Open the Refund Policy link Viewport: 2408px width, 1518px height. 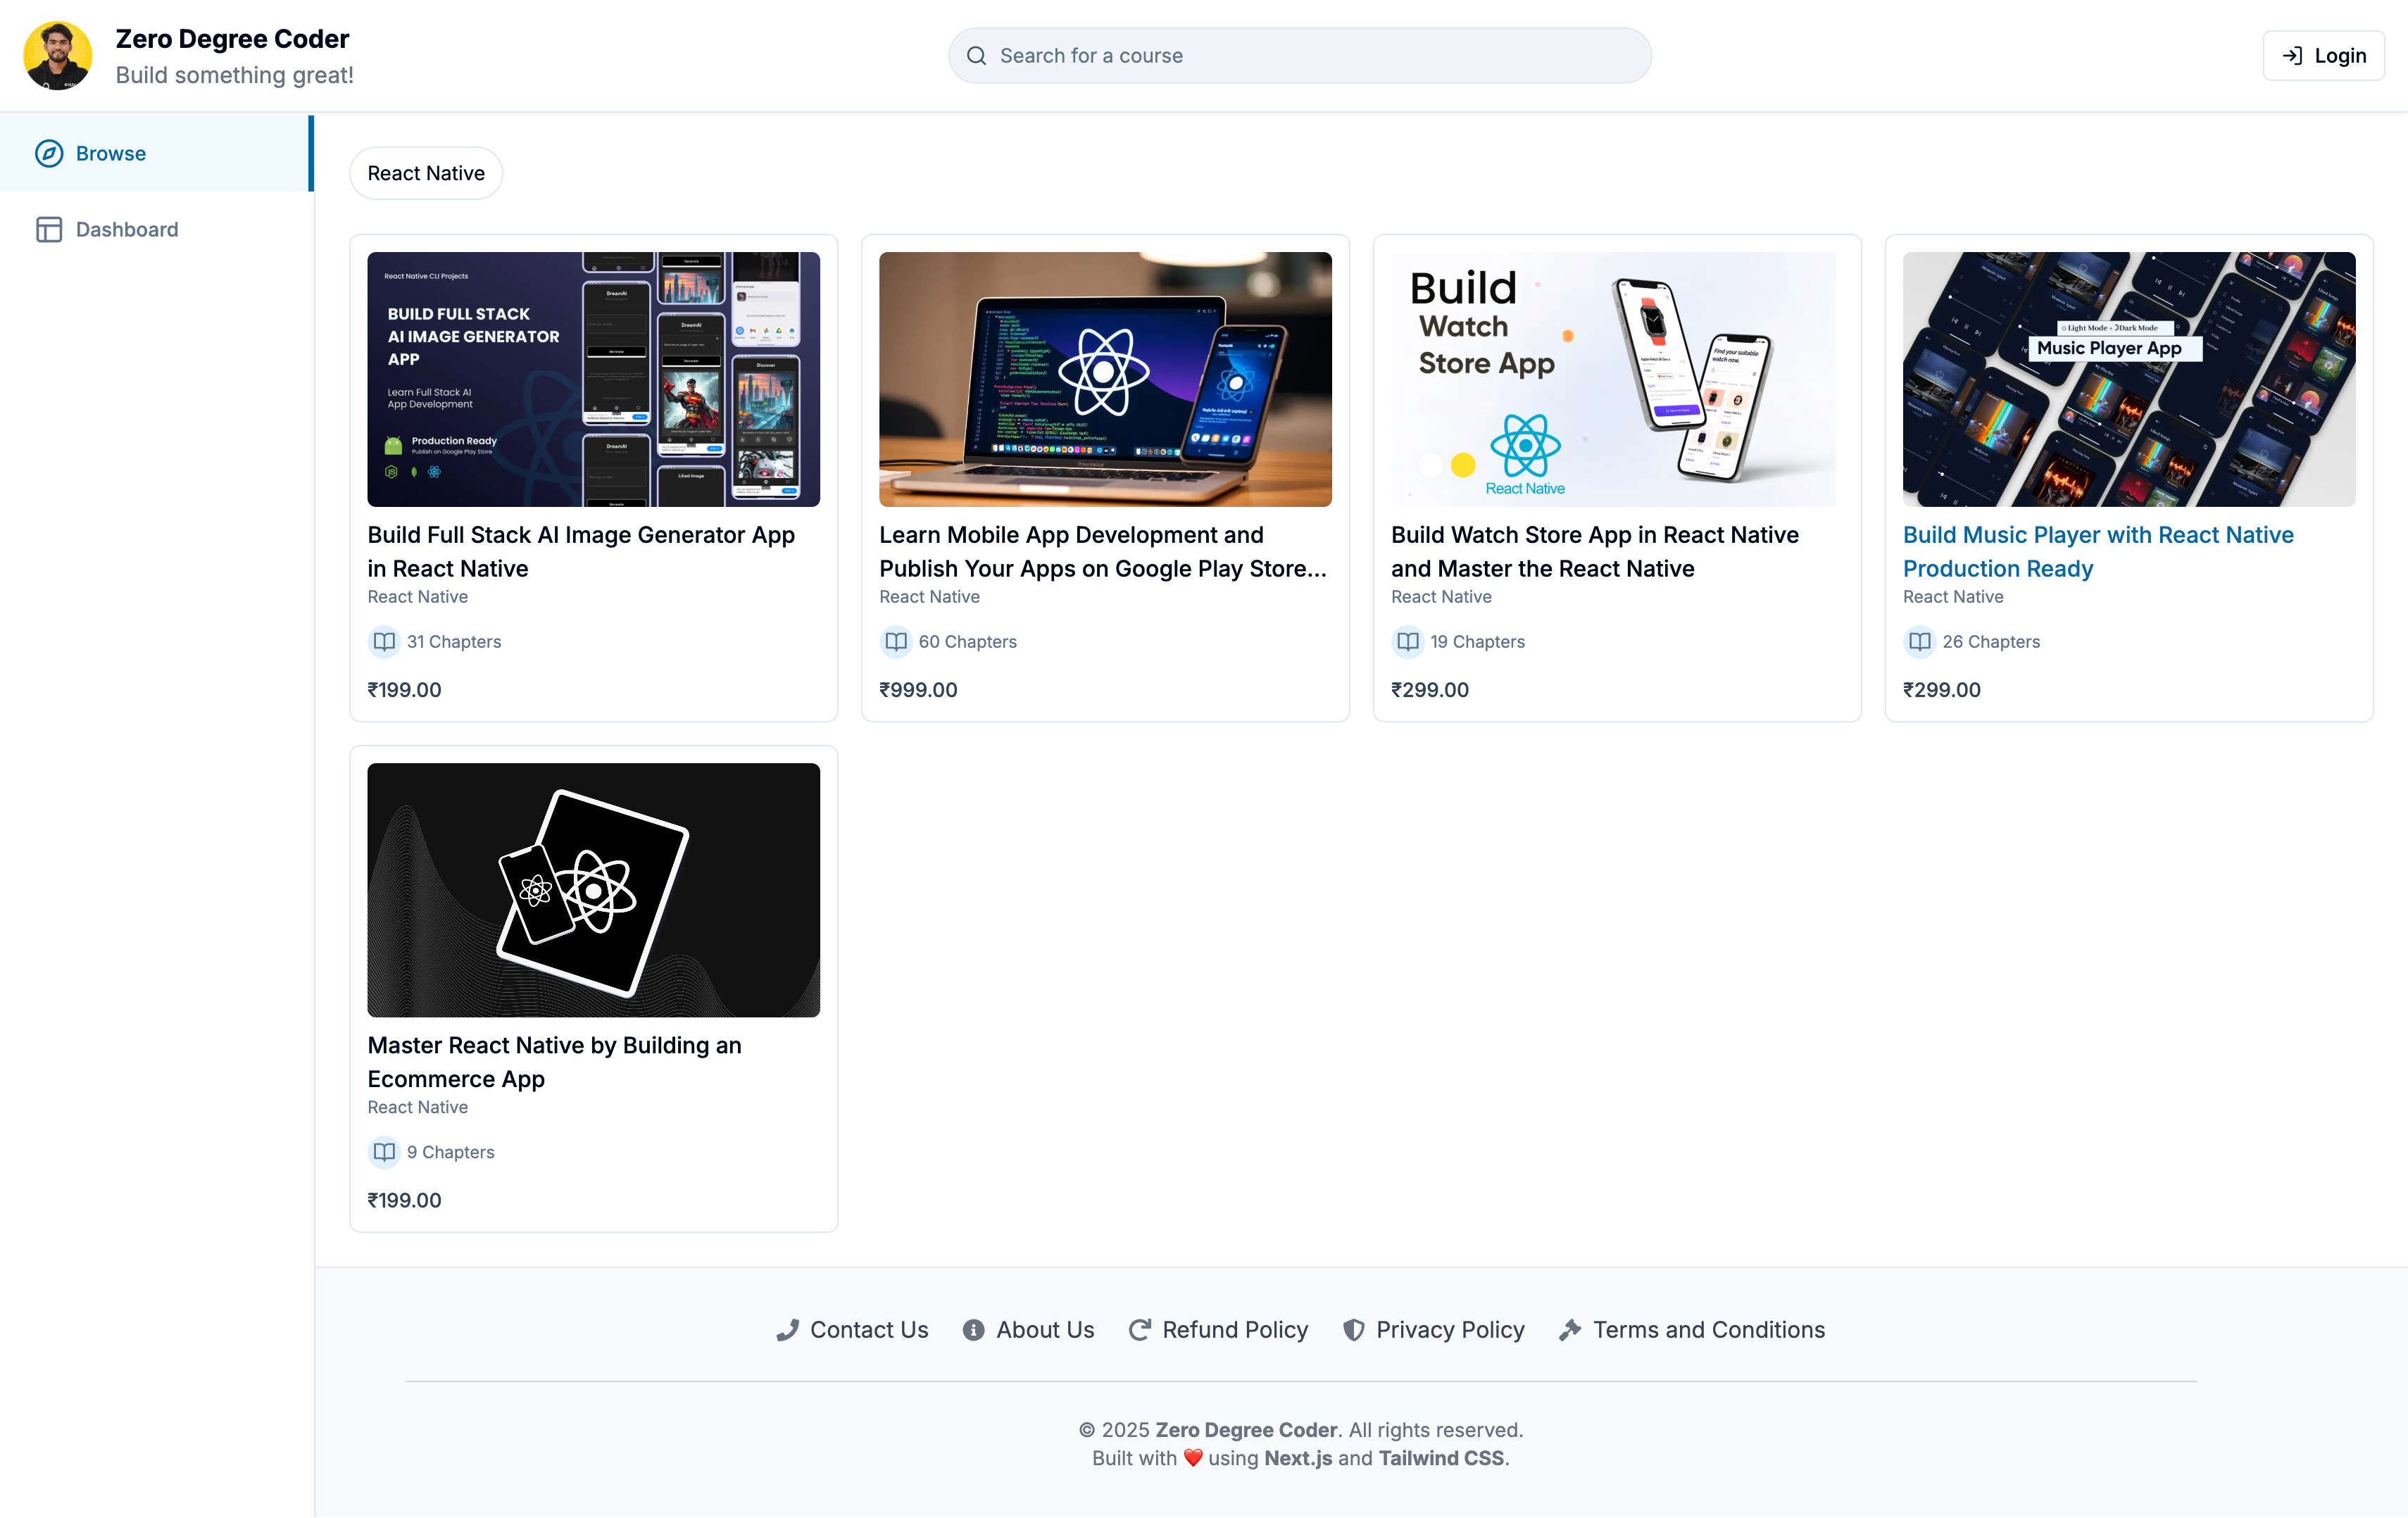1218,1330
